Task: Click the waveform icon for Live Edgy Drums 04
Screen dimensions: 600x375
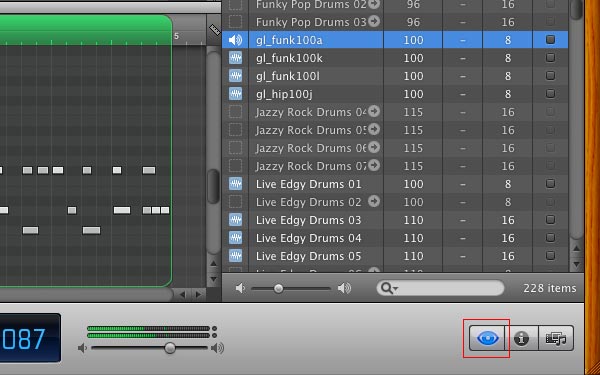Action: (235, 238)
